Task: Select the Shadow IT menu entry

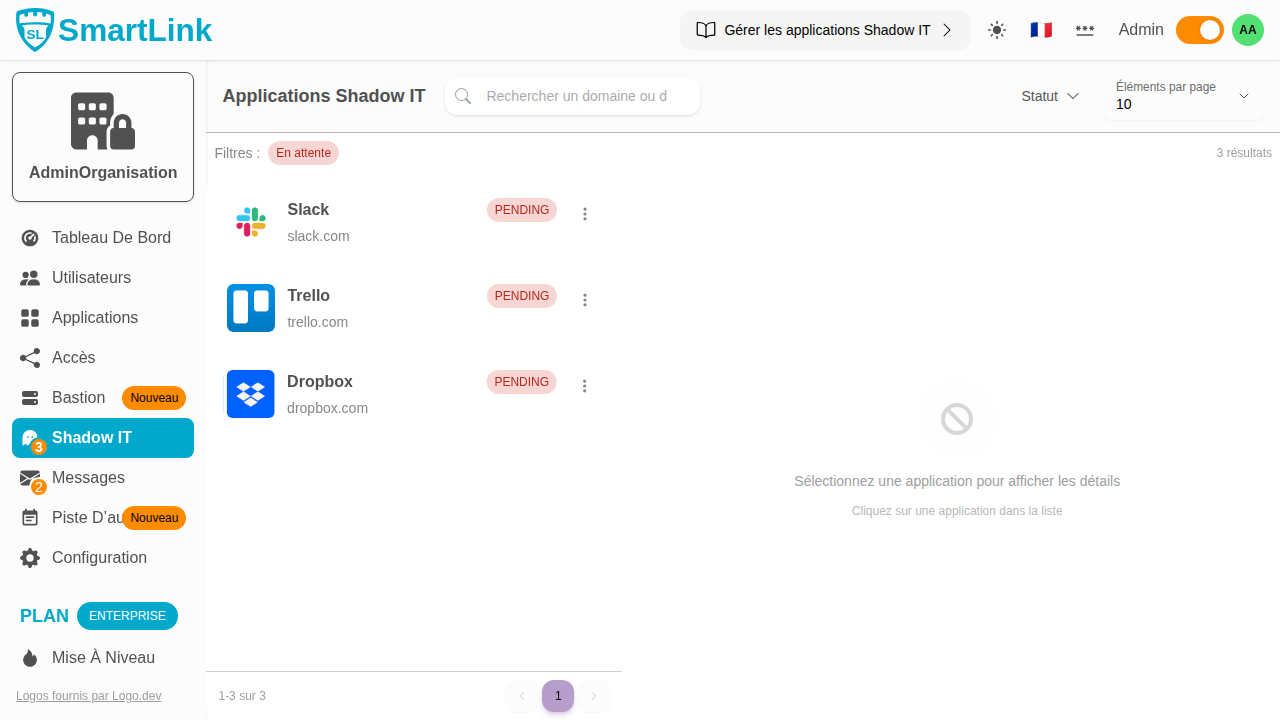Action: point(91,437)
